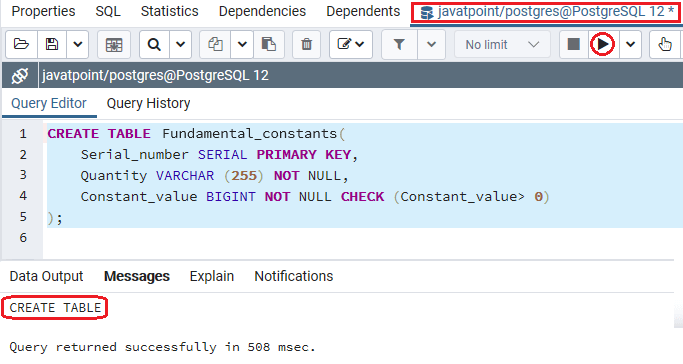The width and height of the screenshot is (683, 364).
Task: Execute query with the play button
Action: pyautogui.click(x=603, y=44)
